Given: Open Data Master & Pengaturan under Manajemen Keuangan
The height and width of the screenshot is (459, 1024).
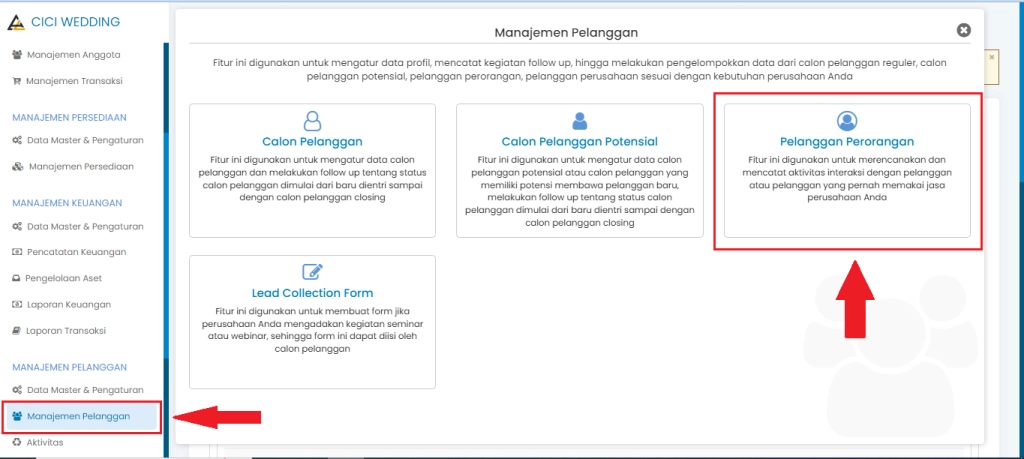Looking at the screenshot, I should pos(86,227).
